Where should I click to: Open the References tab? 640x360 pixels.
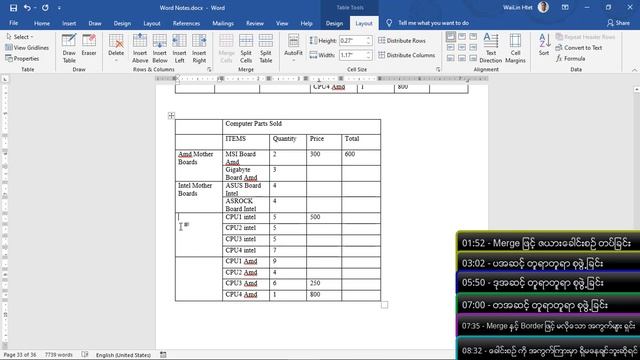click(186, 23)
